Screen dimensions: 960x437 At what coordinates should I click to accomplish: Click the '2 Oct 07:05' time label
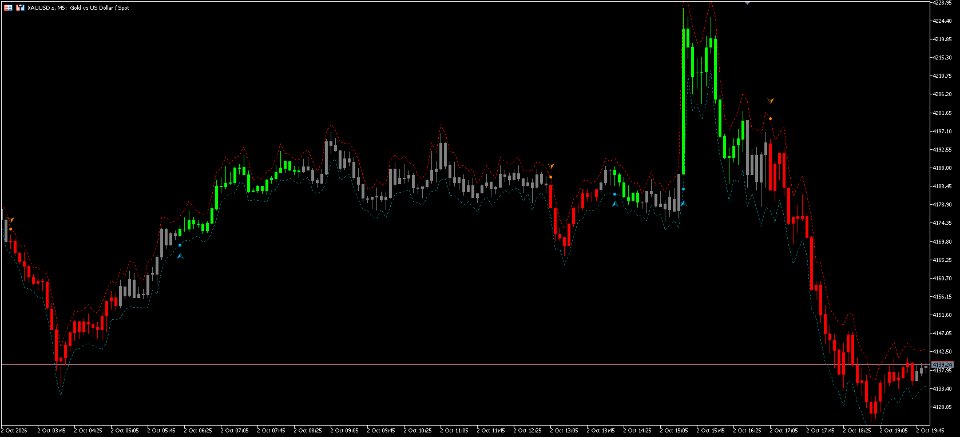tap(236, 430)
